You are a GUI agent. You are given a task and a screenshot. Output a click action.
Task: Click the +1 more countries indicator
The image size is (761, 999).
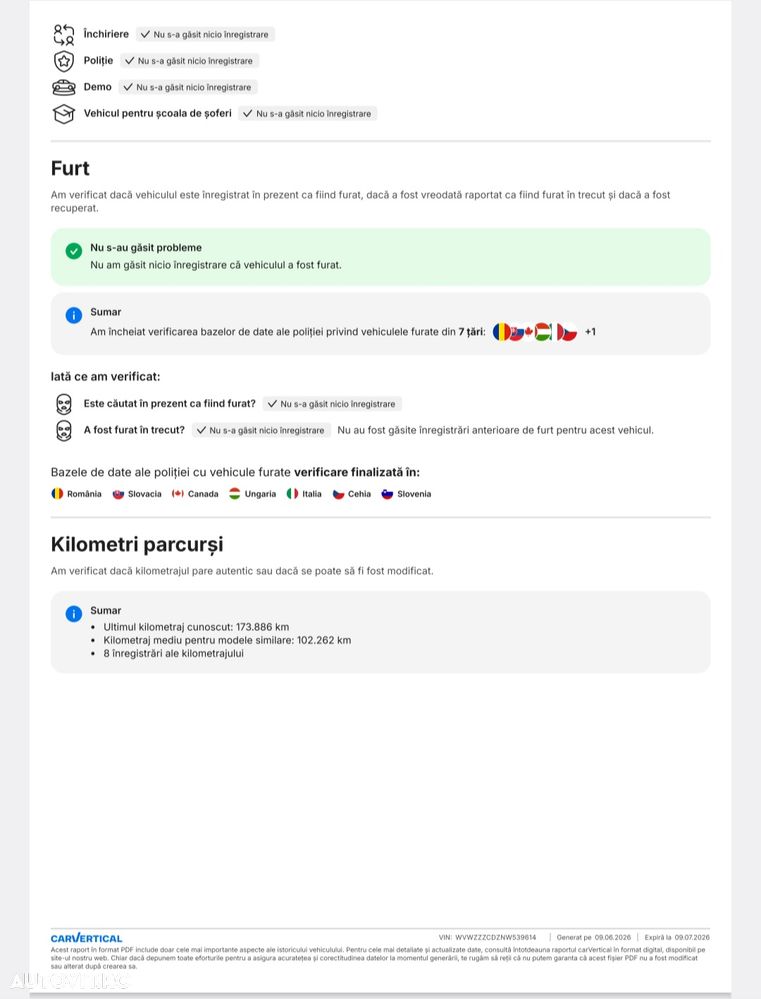[x=590, y=332]
